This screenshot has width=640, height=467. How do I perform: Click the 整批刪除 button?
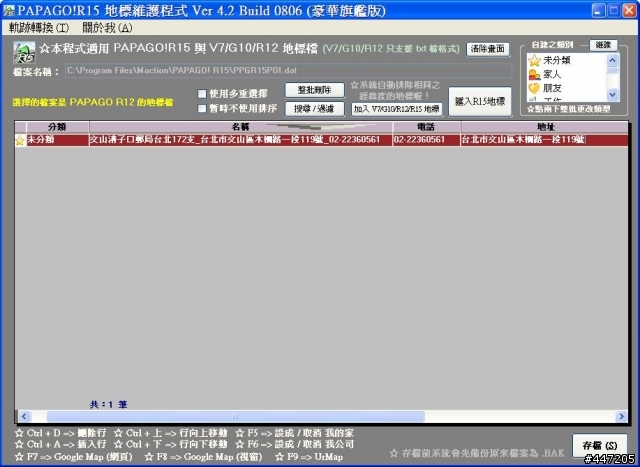[x=314, y=90]
